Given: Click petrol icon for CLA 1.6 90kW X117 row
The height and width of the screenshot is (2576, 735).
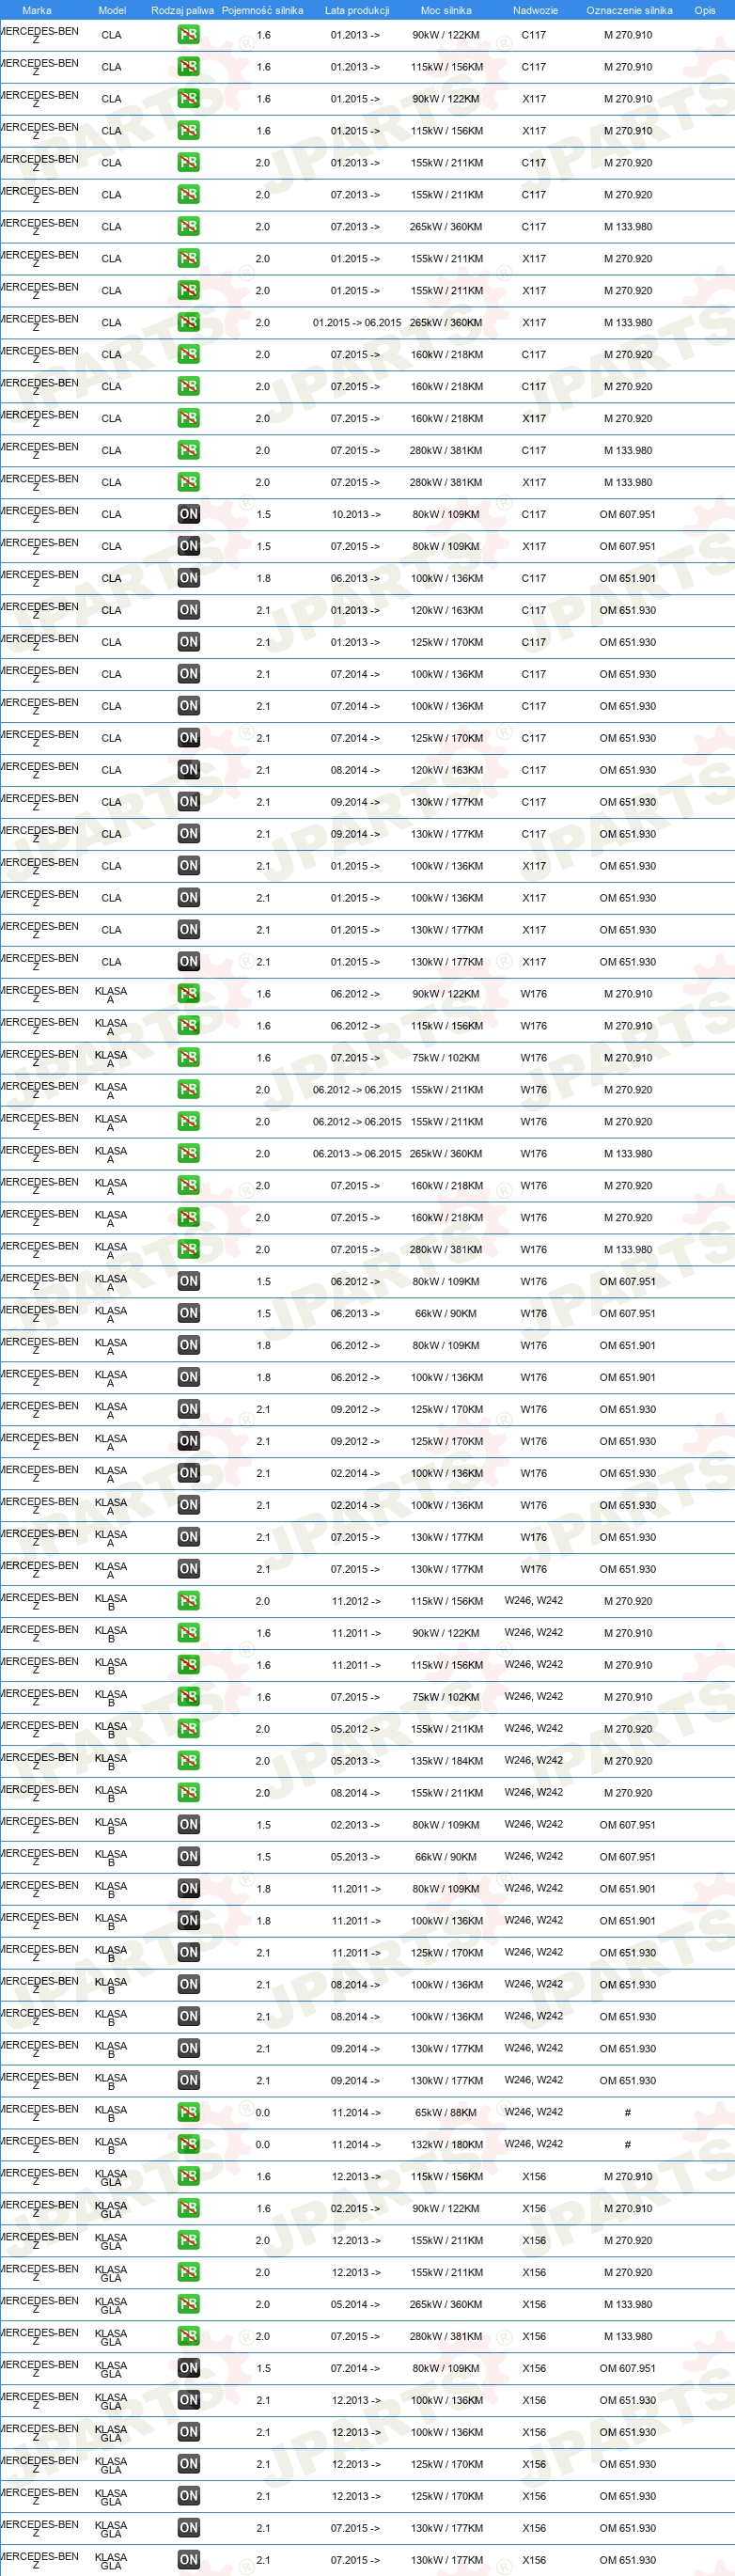Looking at the screenshot, I should [x=188, y=99].
